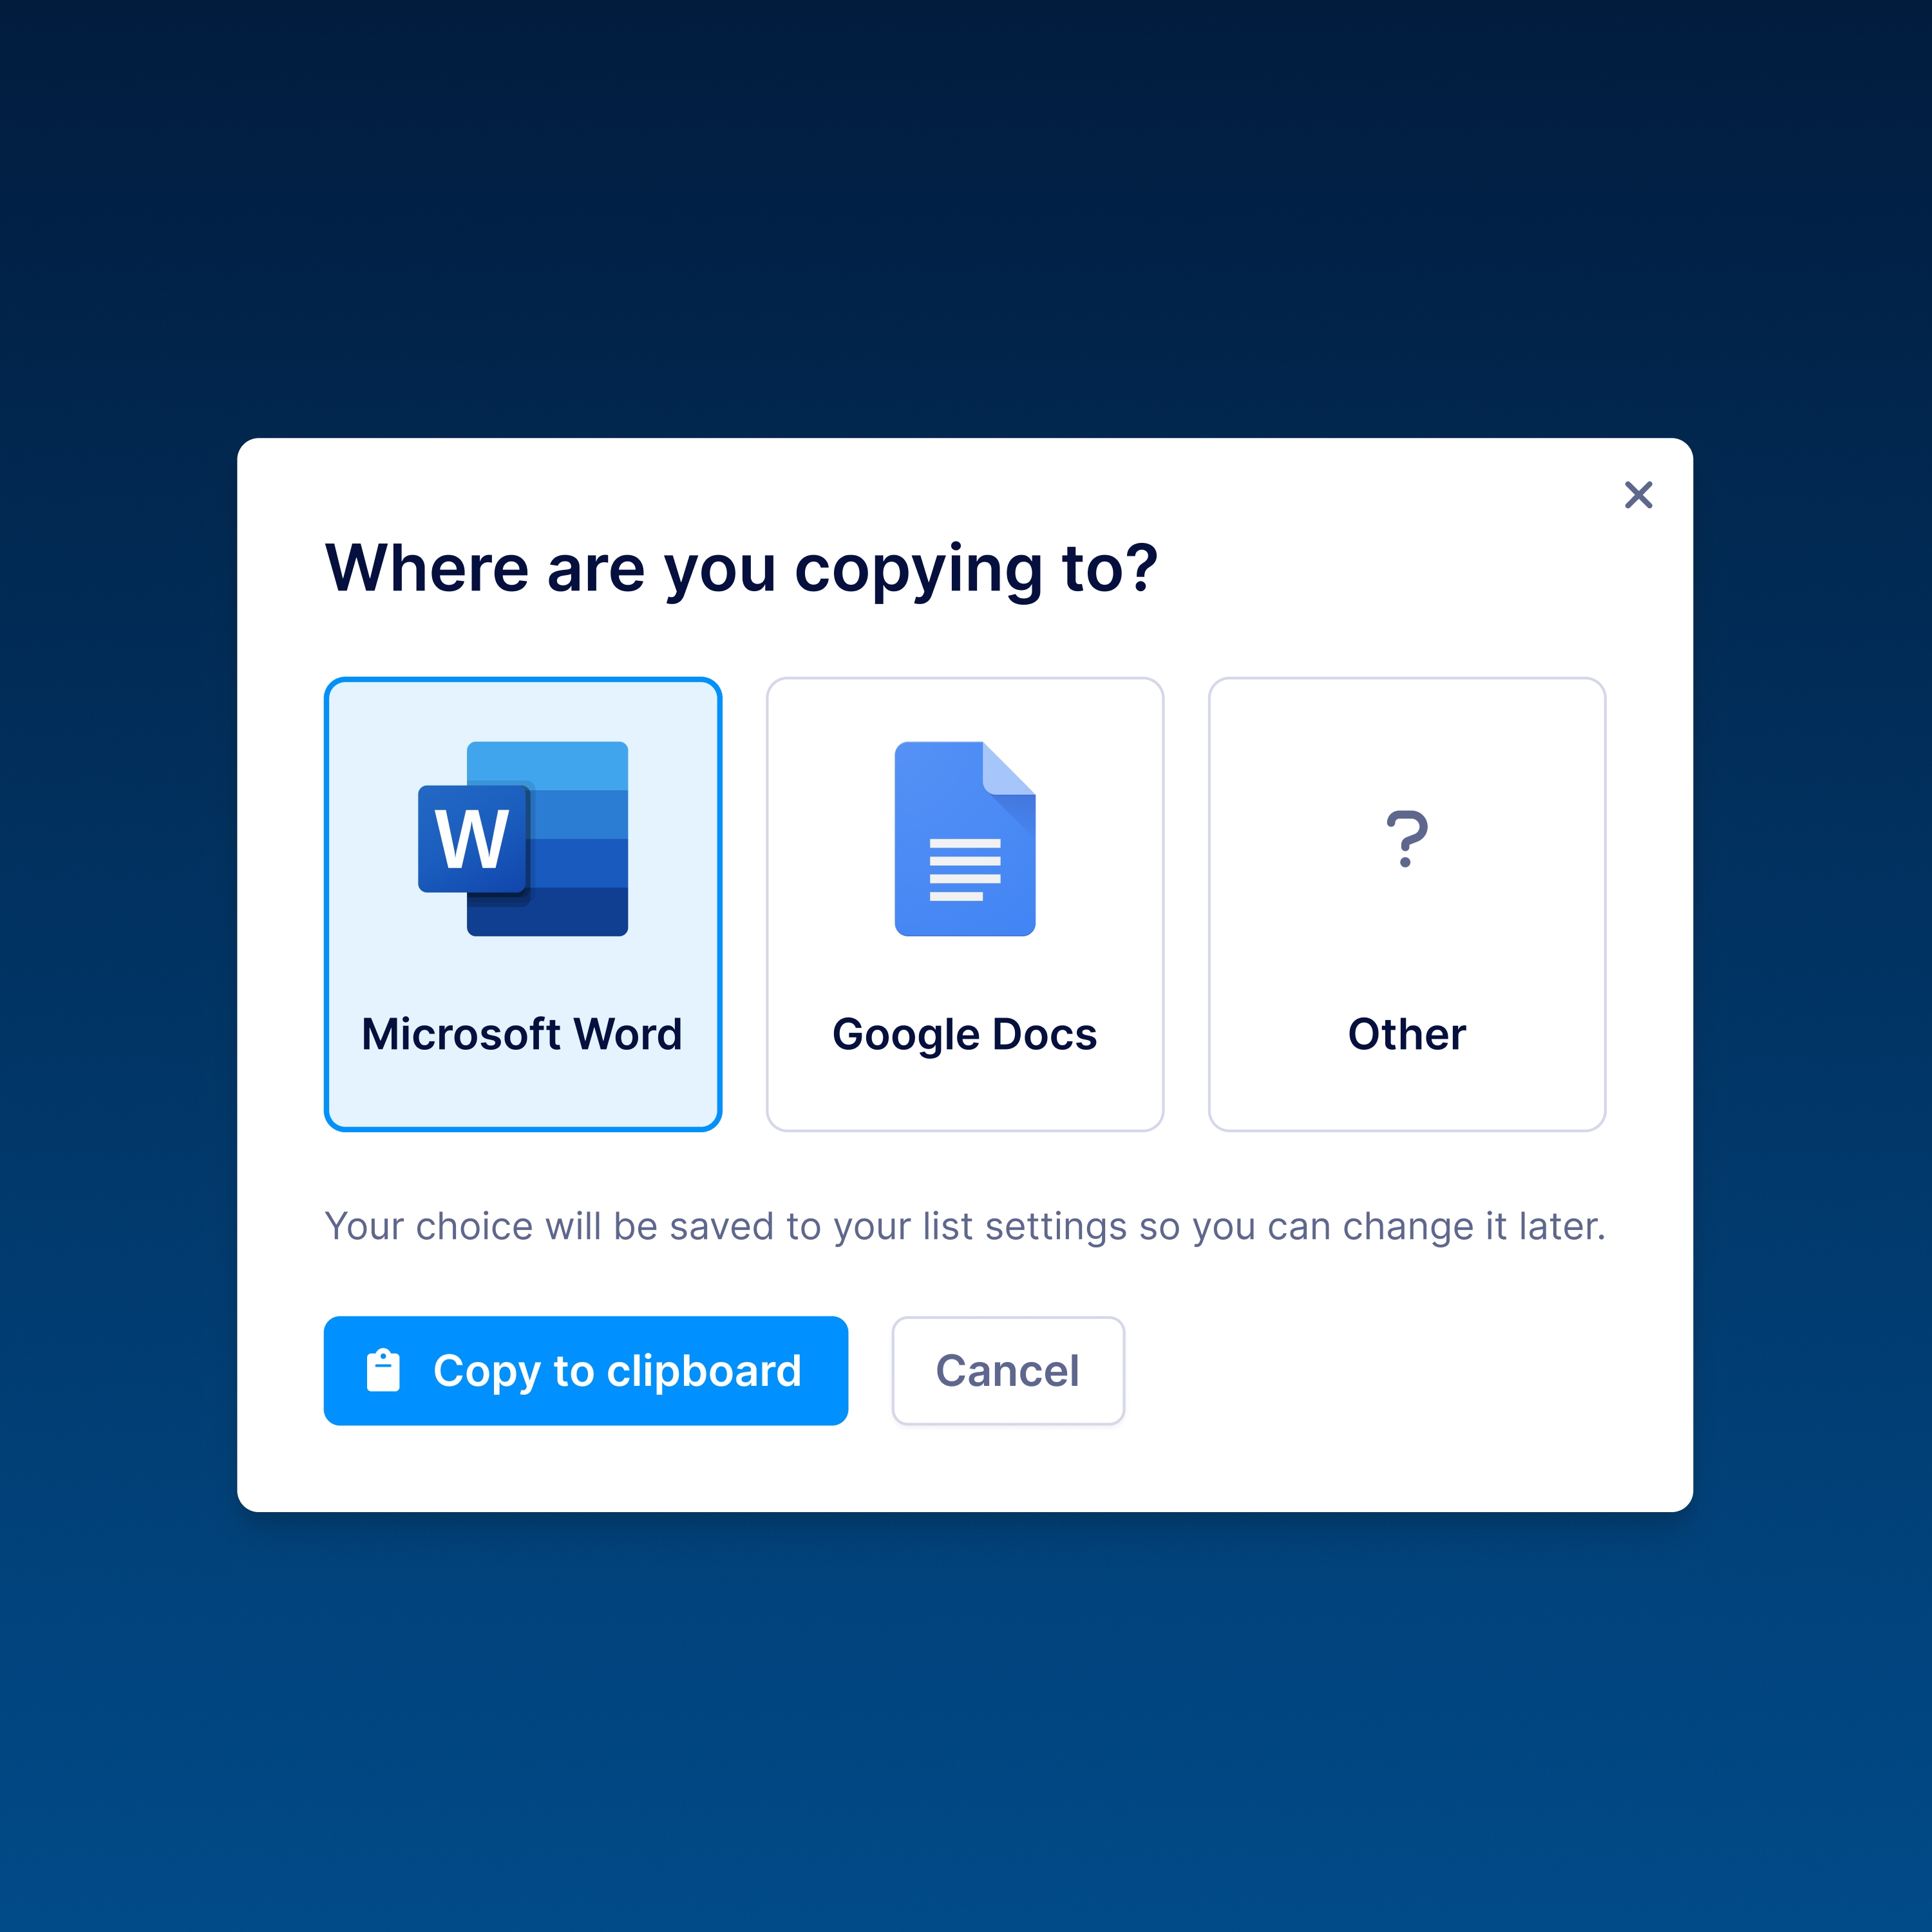The width and height of the screenshot is (1932, 1932).
Task: Click the Google Docs document icon
Action: tap(965, 838)
